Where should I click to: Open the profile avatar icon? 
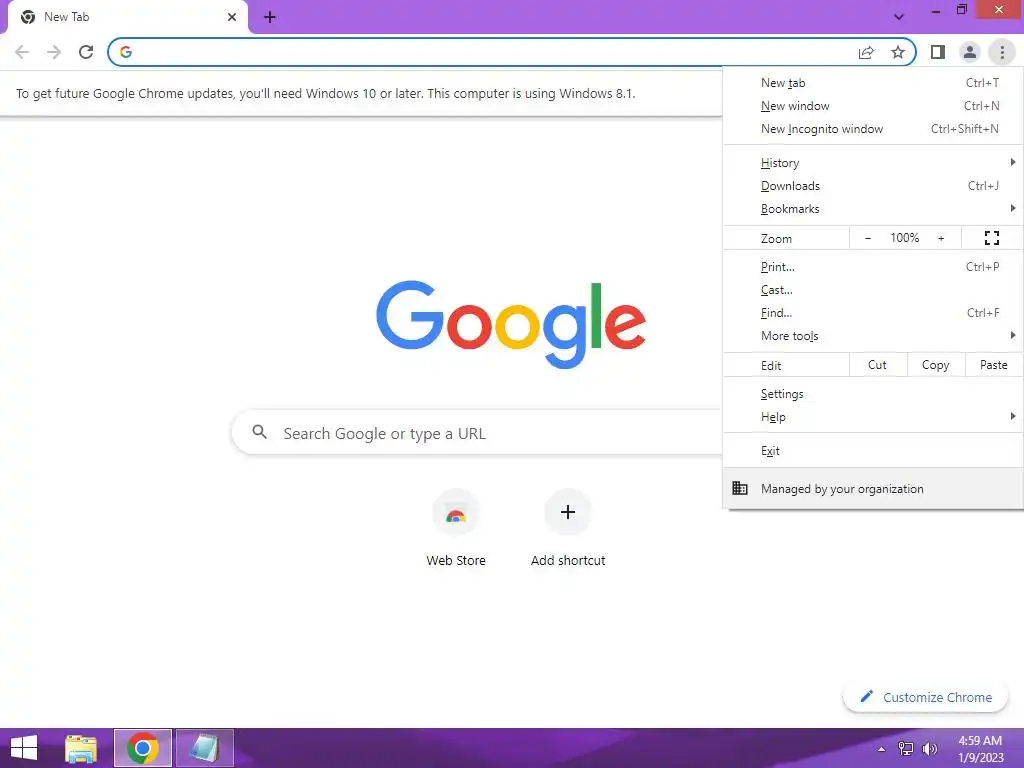(970, 52)
